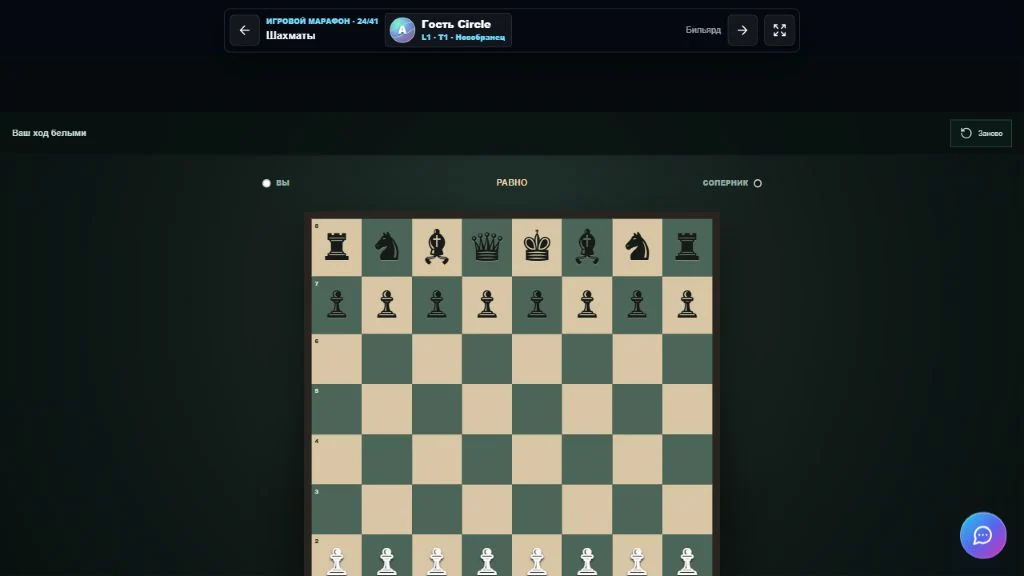Click the empty e3 square
This screenshot has width=1024, height=576.
pos(537,509)
